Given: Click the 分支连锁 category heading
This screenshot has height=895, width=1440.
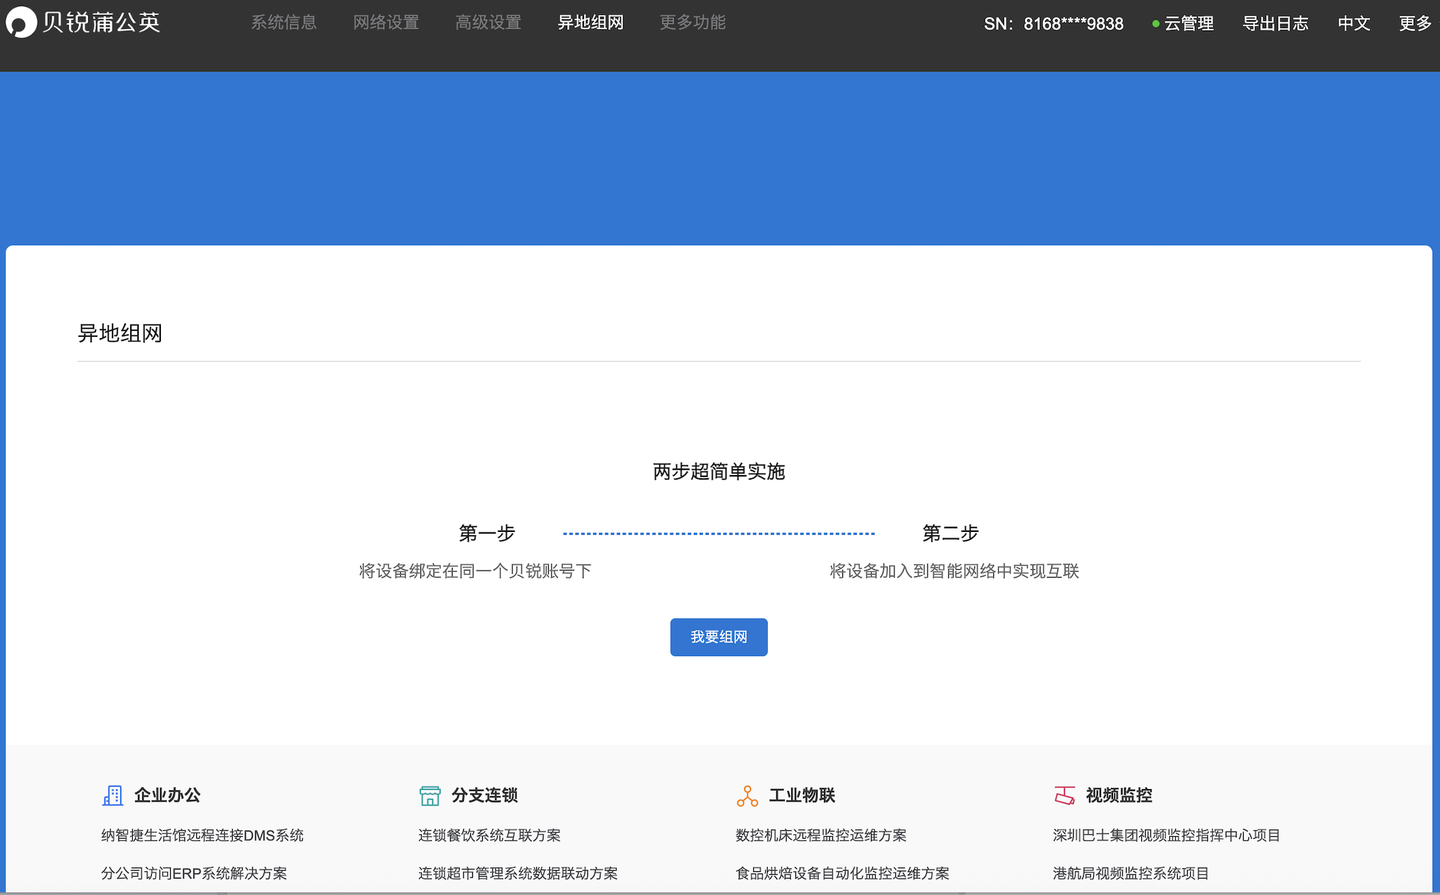Looking at the screenshot, I should coord(484,795).
